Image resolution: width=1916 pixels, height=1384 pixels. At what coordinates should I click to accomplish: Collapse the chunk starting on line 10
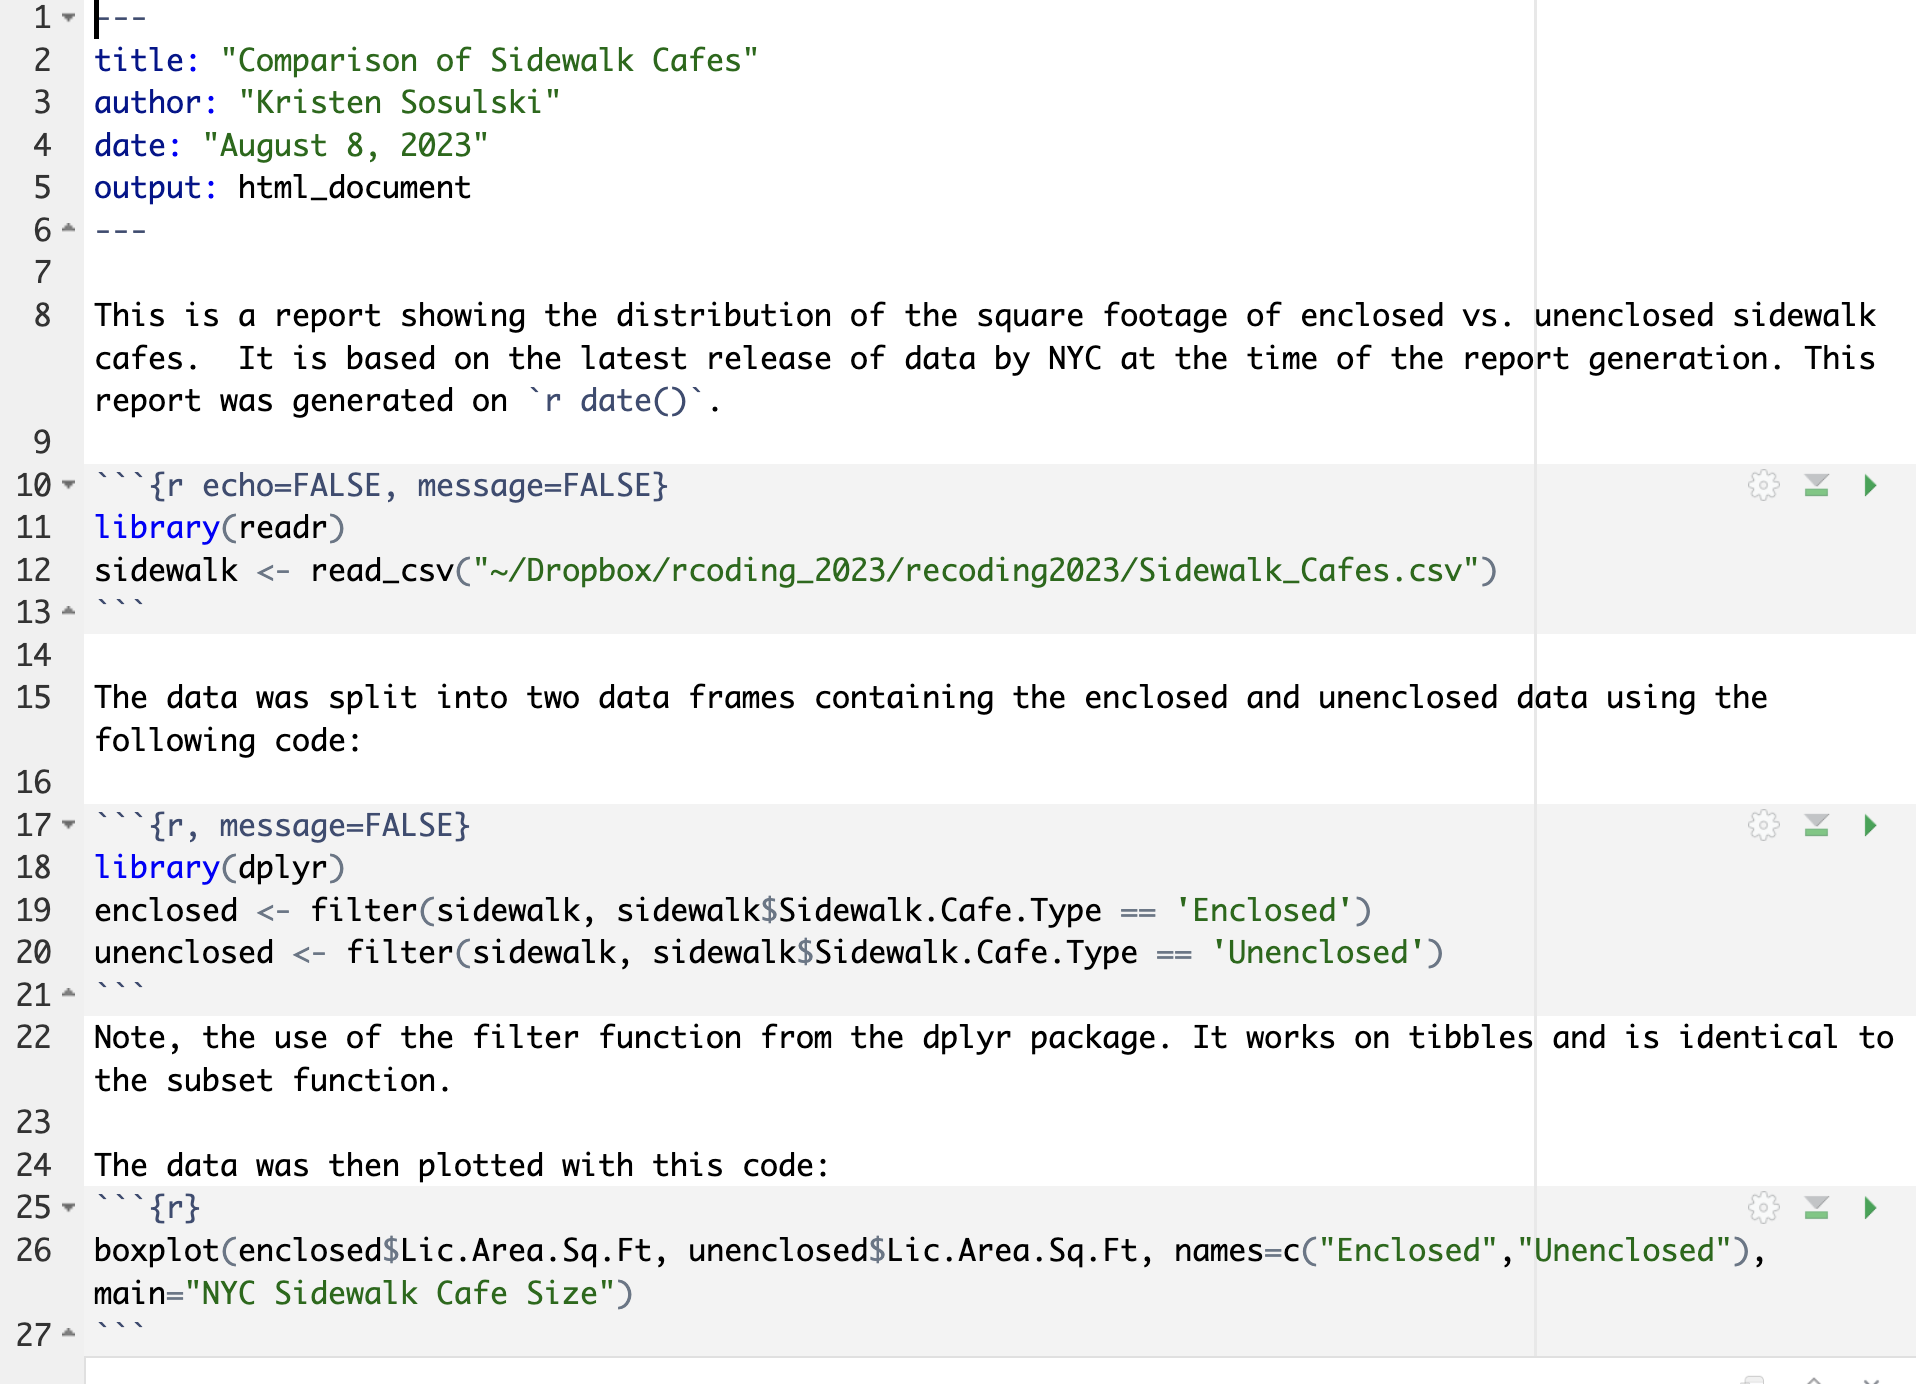(68, 486)
